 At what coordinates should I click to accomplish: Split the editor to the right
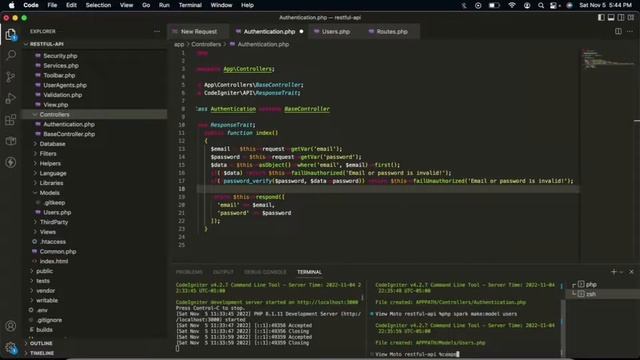point(618,31)
